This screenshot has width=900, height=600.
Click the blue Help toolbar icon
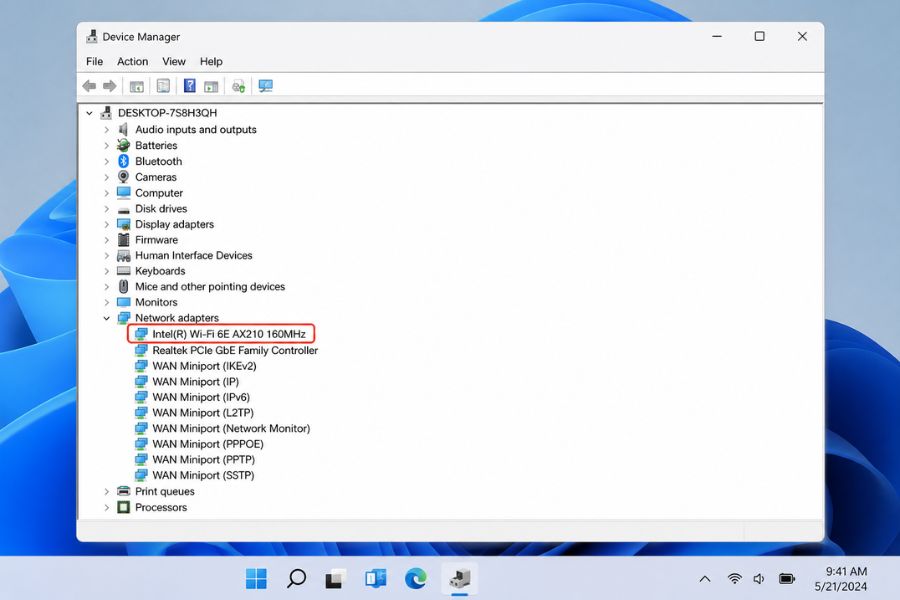tap(189, 86)
